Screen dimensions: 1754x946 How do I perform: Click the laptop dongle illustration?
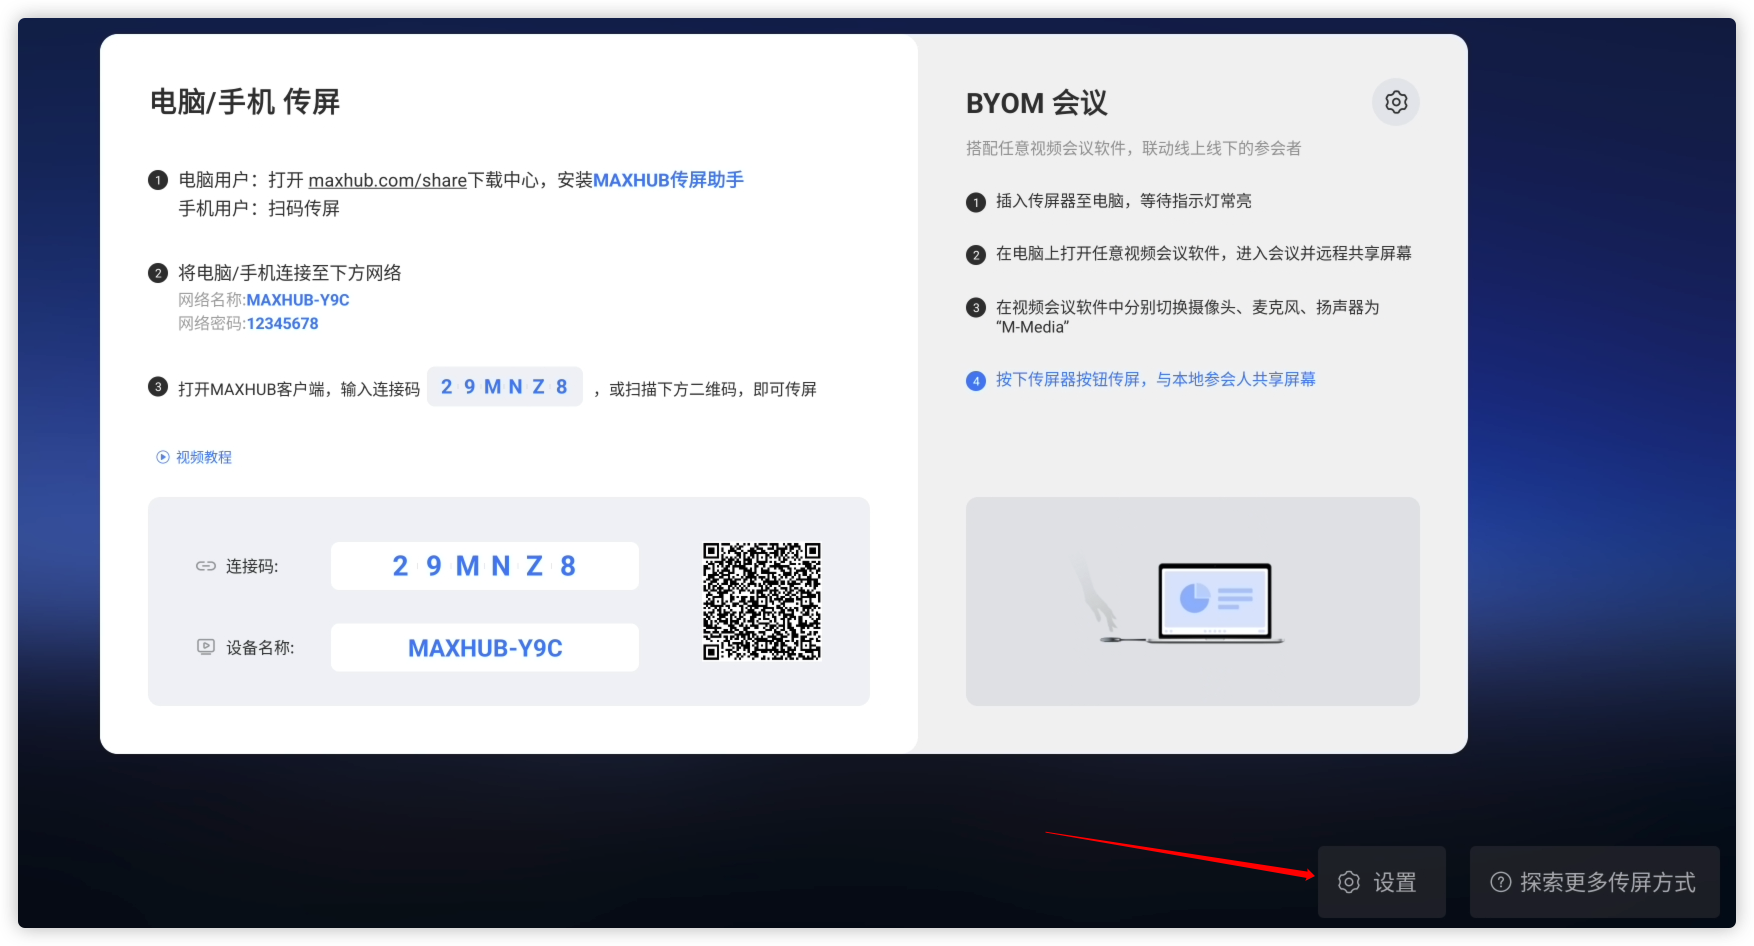pos(1193,602)
